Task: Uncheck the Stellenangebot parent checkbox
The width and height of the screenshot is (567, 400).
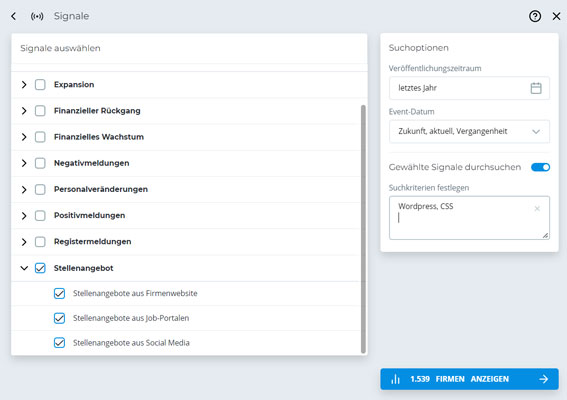Action: (x=40, y=268)
